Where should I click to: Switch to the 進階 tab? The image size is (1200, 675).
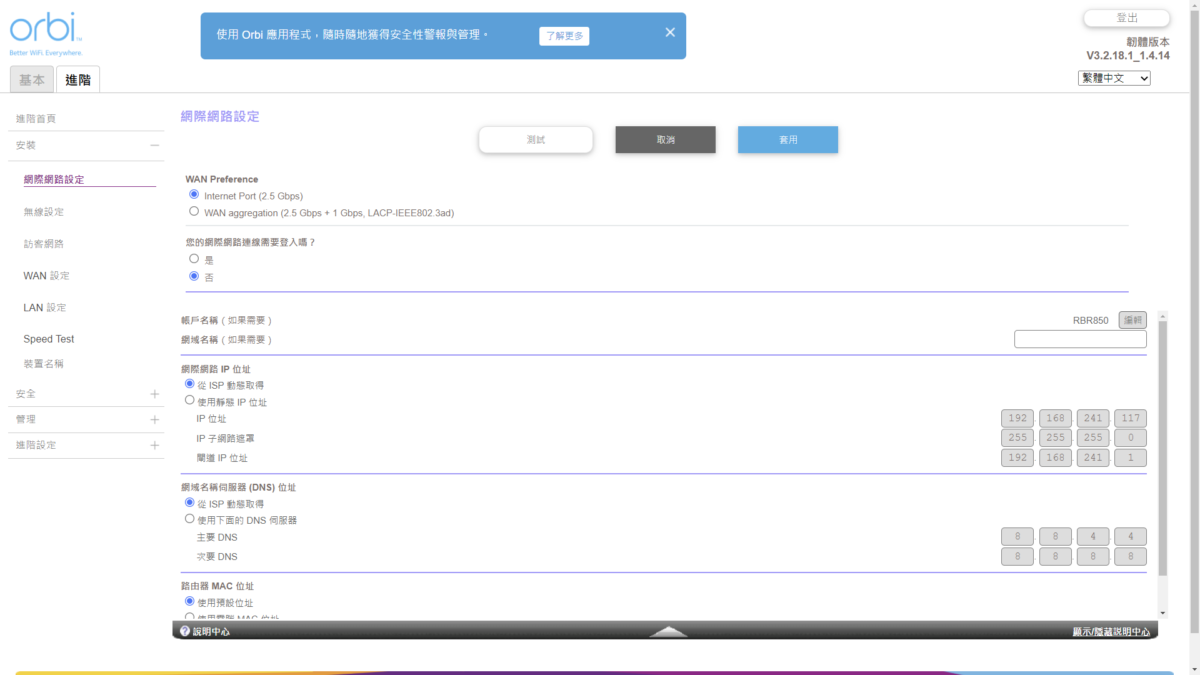click(x=78, y=80)
